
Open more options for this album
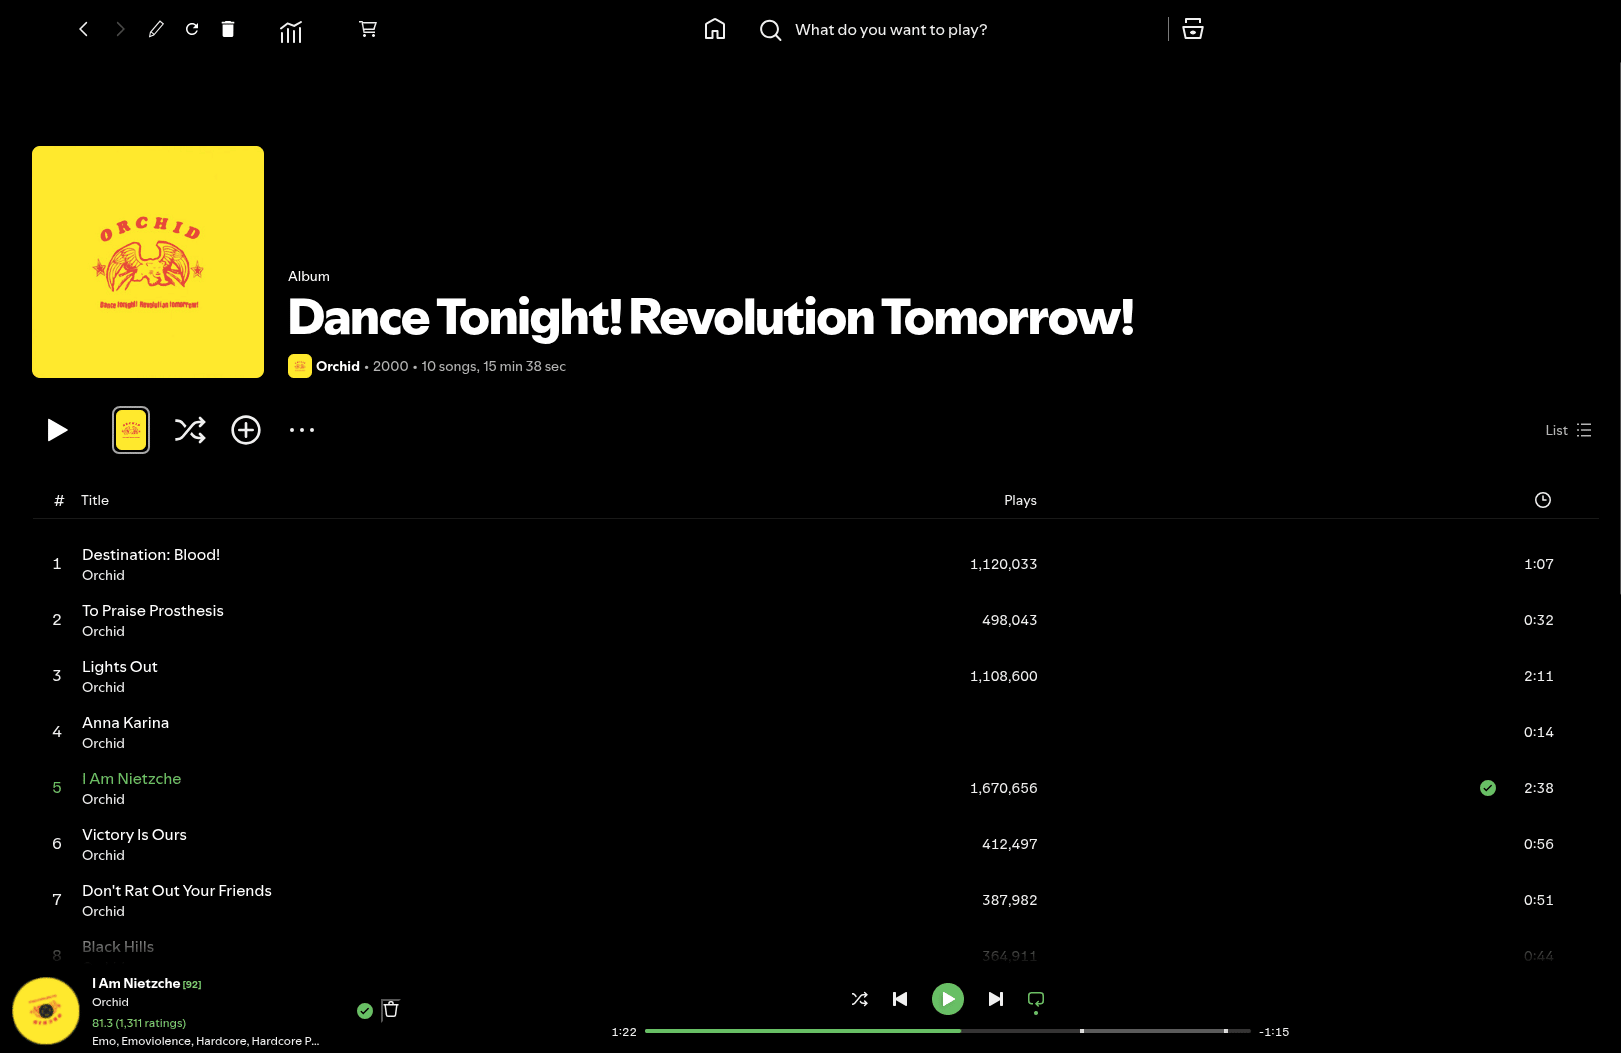(x=302, y=430)
